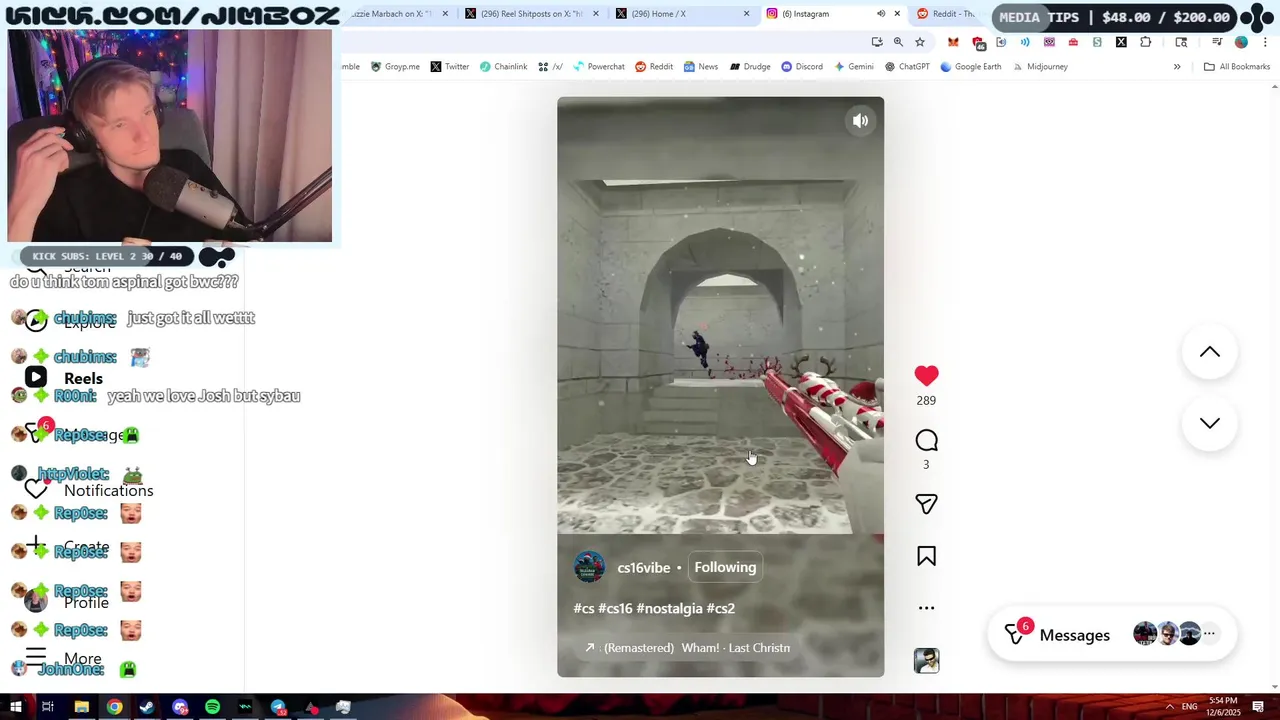Open the News bookmark

point(701,67)
